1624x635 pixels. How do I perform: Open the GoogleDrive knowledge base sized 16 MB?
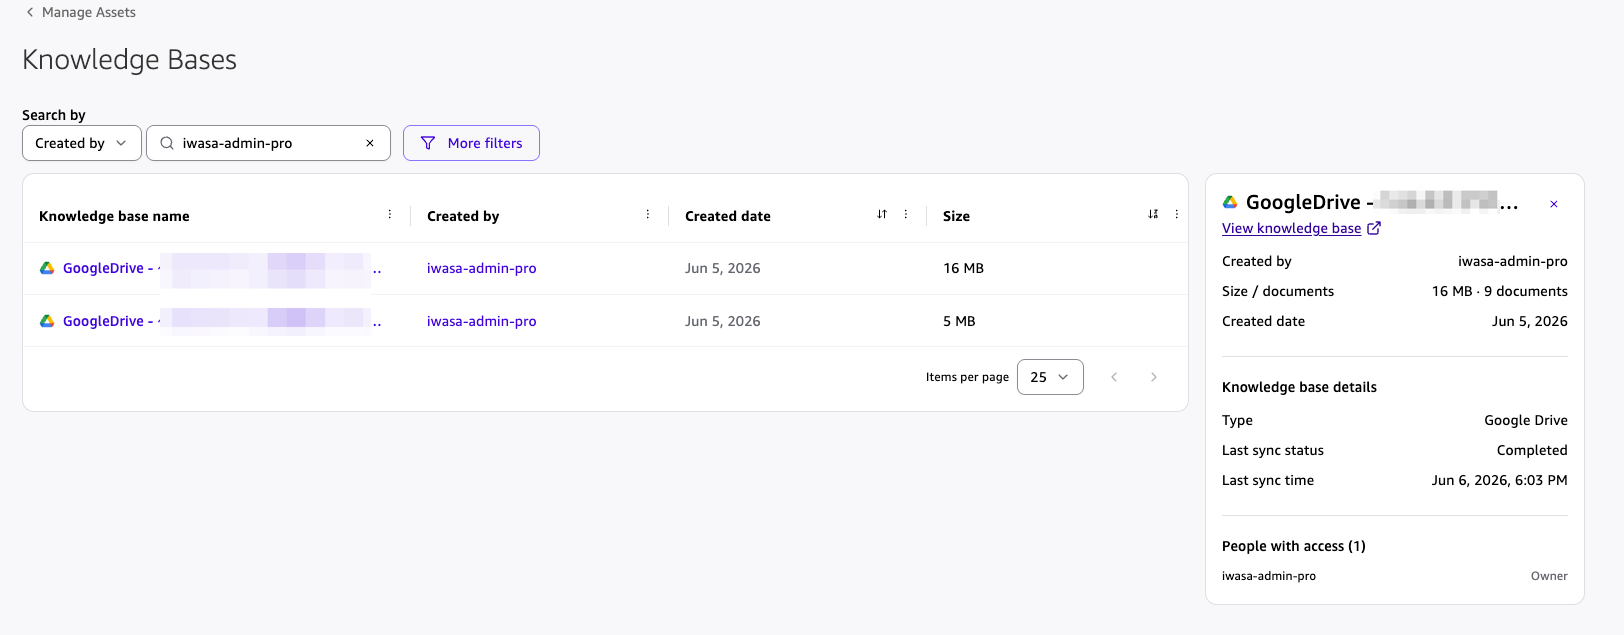coord(222,268)
